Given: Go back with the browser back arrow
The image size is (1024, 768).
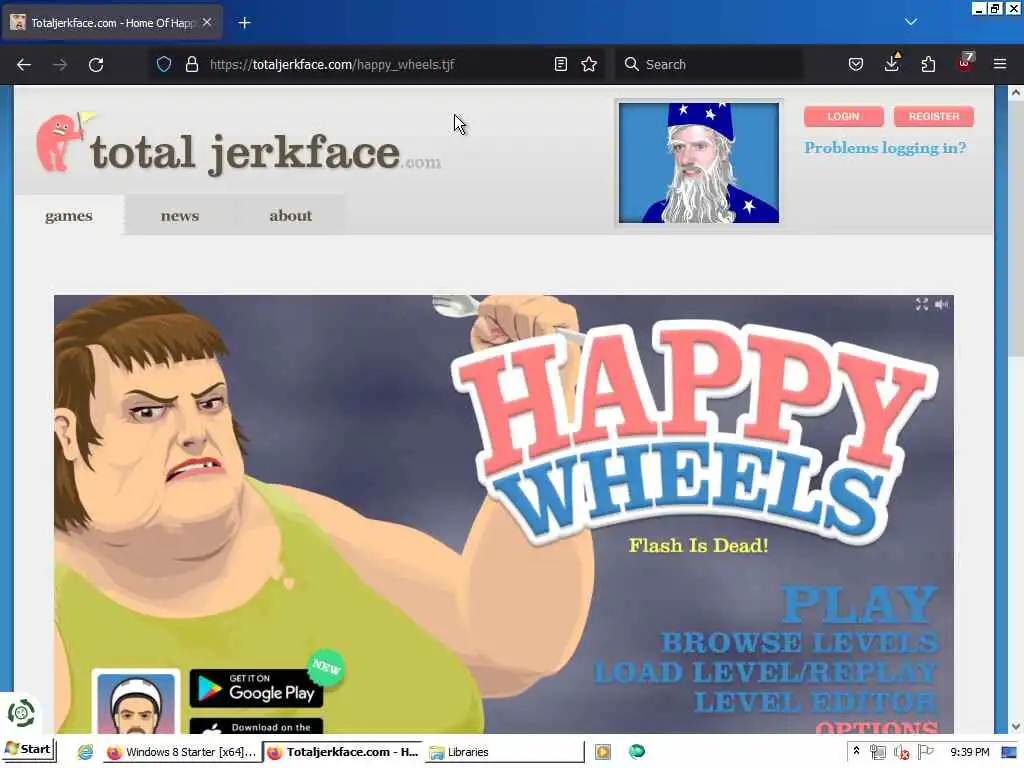Looking at the screenshot, I should tap(24, 65).
